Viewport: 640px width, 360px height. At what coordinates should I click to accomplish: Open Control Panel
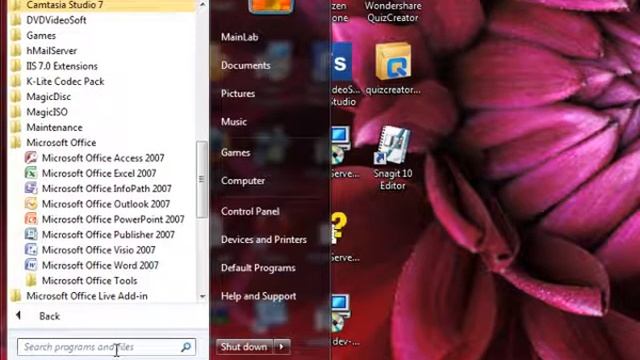pos(250,211)
